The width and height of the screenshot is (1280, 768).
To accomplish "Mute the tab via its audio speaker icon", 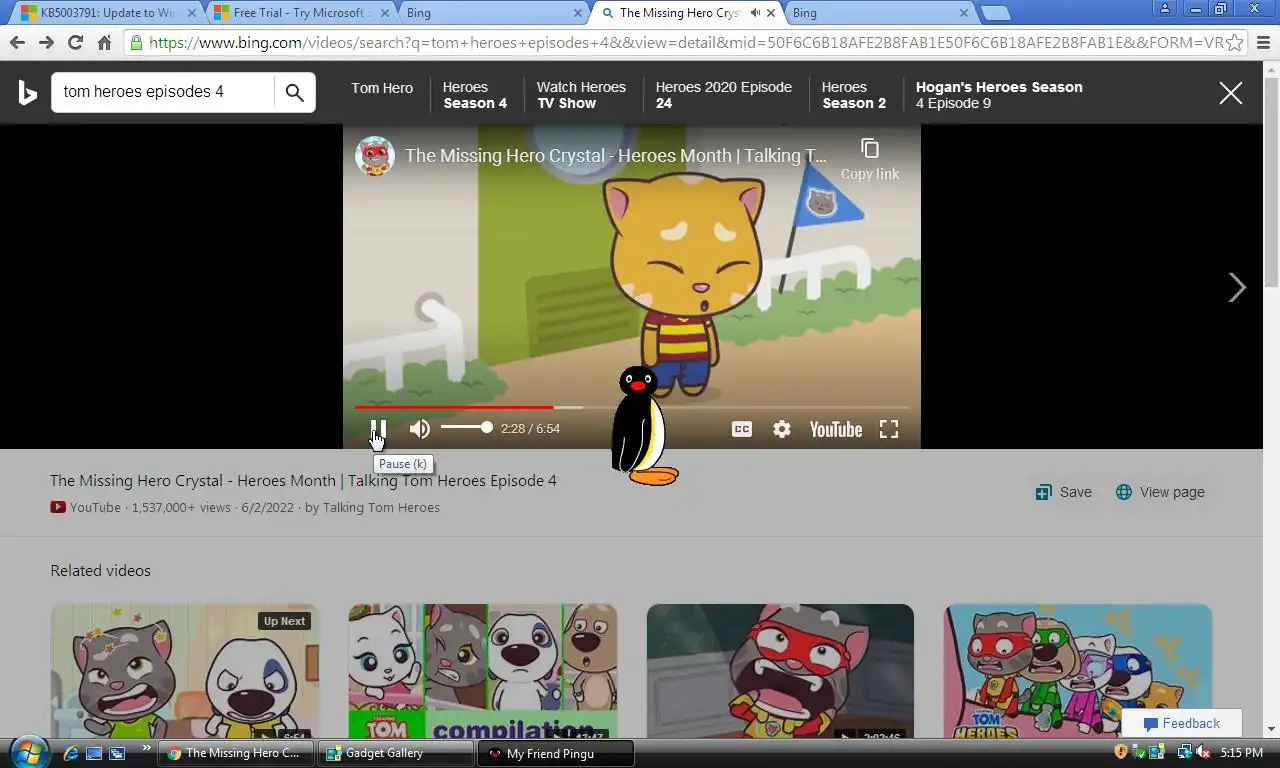I will point(754,13).
